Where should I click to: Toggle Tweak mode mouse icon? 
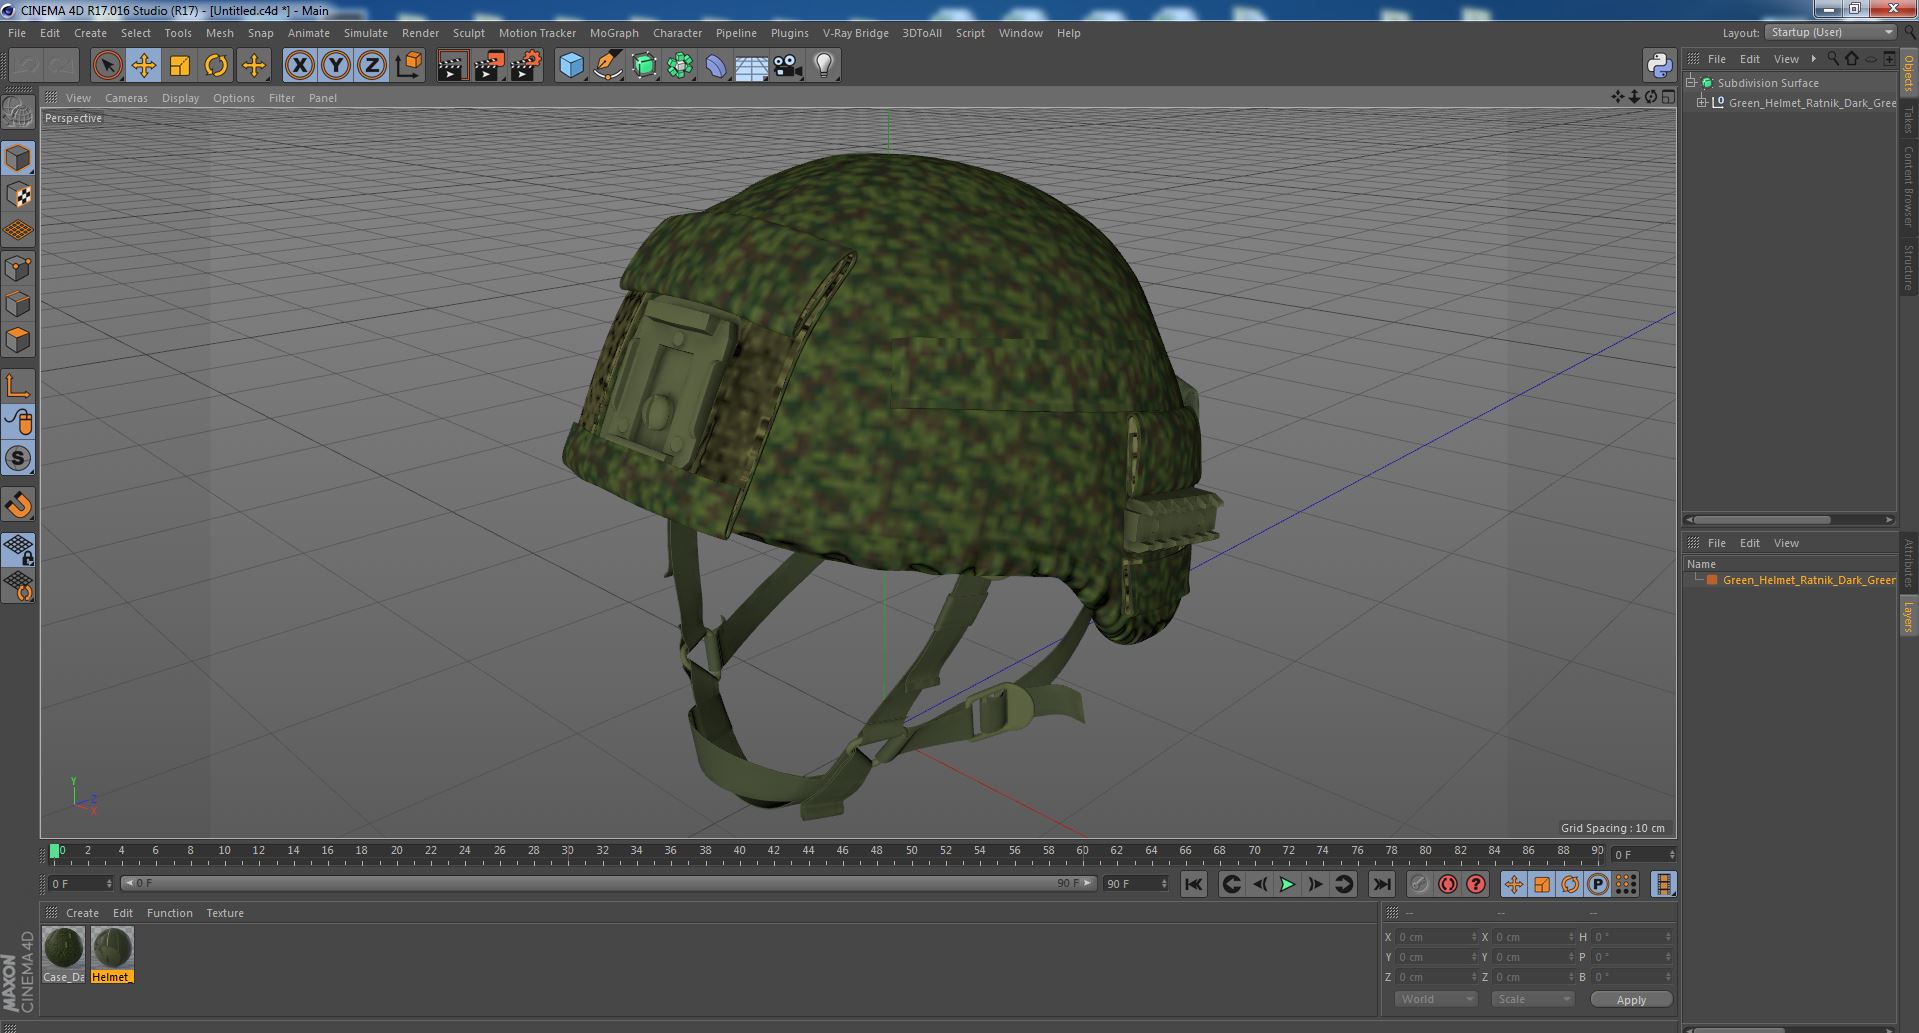18,422
